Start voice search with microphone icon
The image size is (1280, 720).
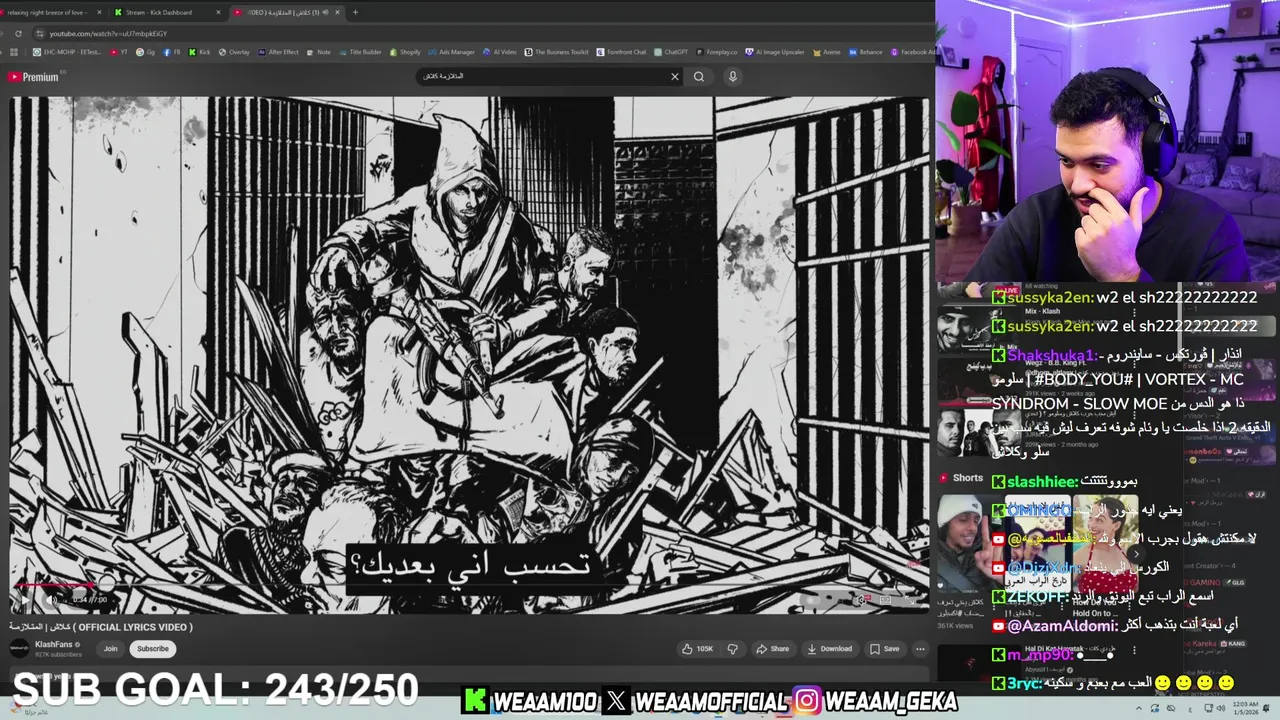click(733, 76)
